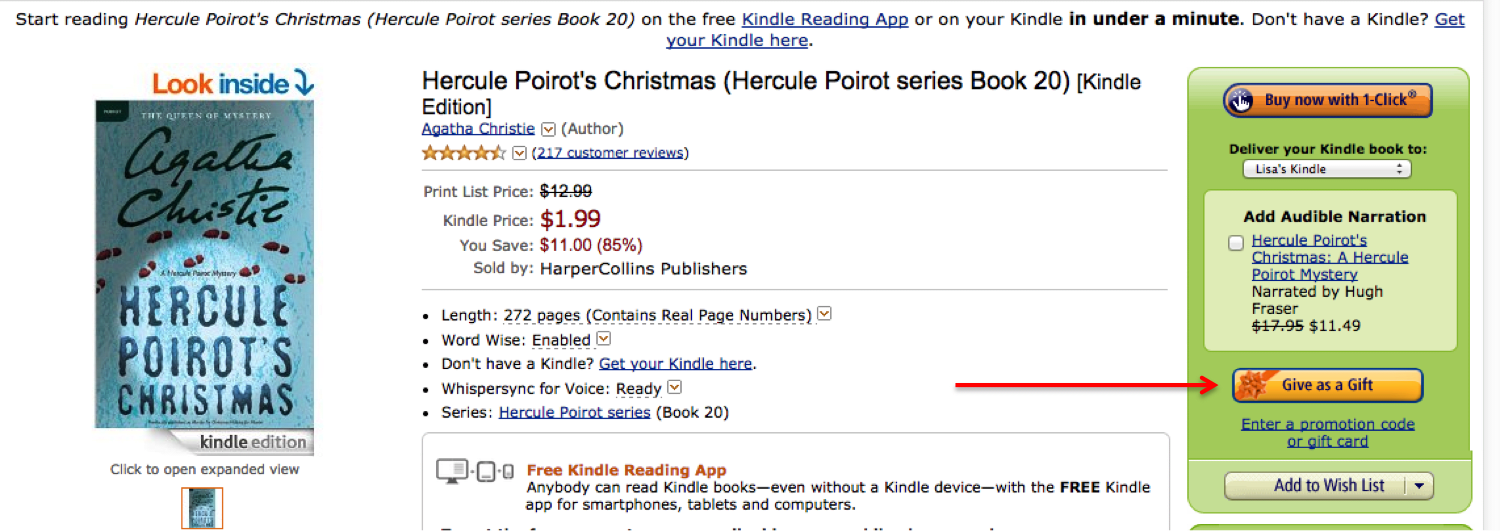Viewport: 1500px width, 531px height.
Task: Open the star rating breakdown dropdown
Action: click(x=519, y=153)
